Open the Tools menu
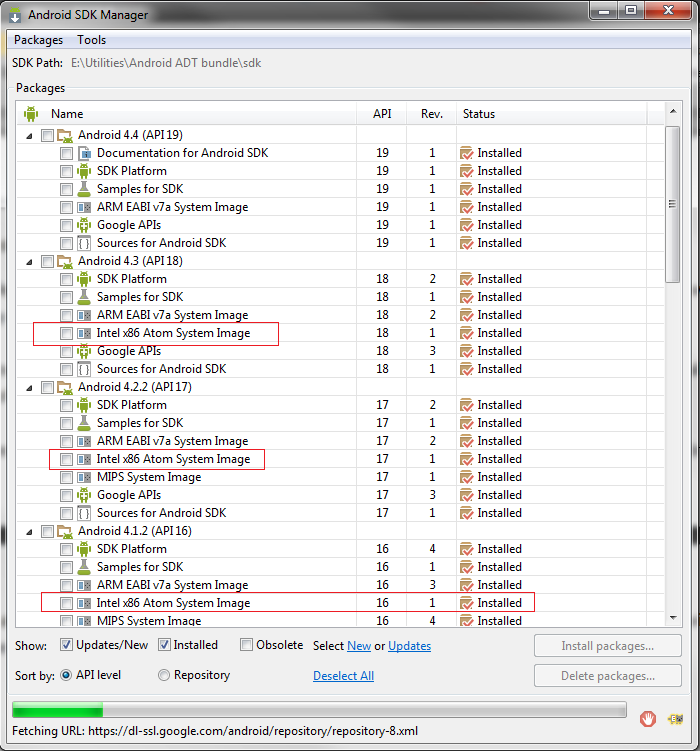The height and width of the screenshot is (751, 700). tap(91, 40)
